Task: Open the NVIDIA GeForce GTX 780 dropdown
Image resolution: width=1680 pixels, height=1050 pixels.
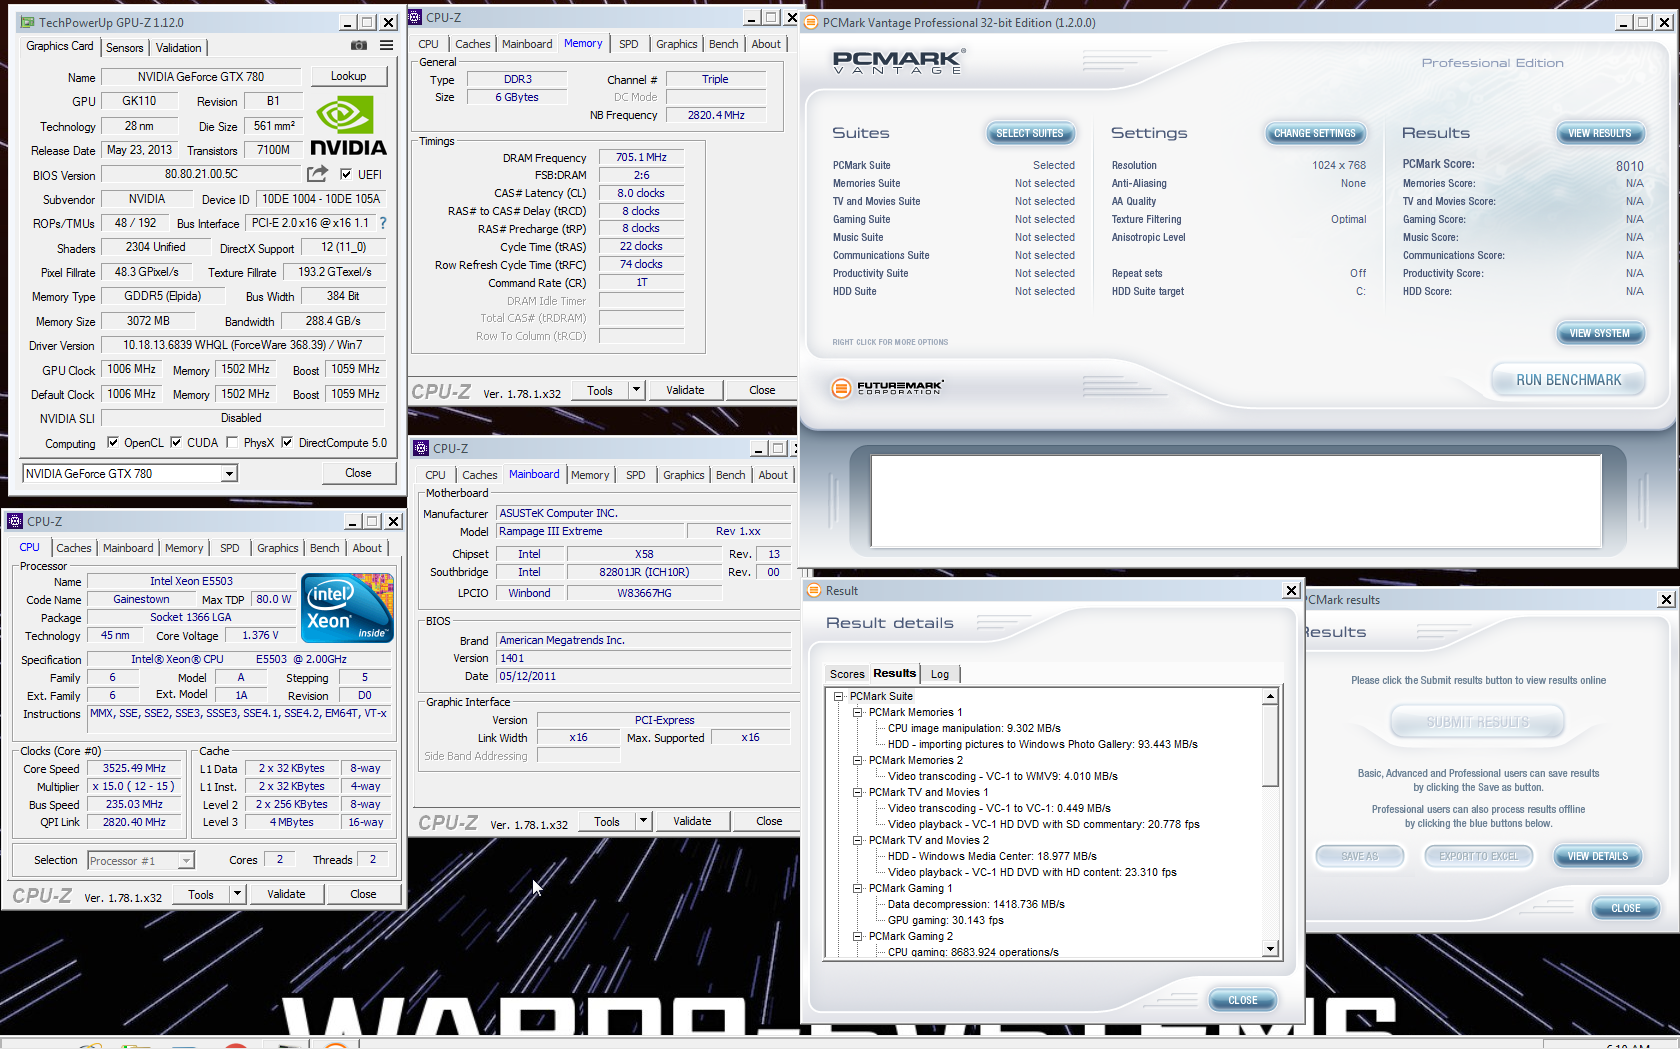Action: [229, 474]
